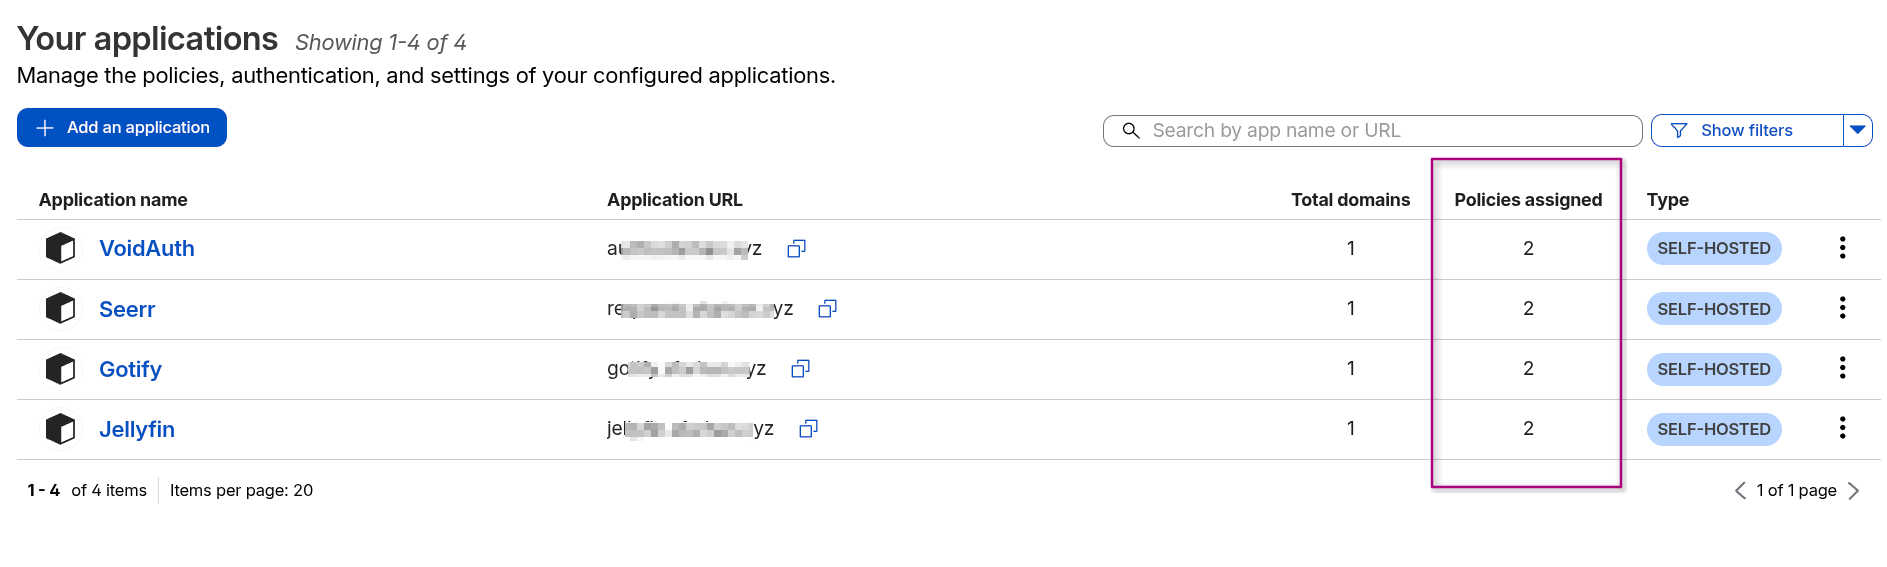Image resolution: width=1887 pixels, height=567 pixels.
Task: Copy the Seerr application URL
Action: tap(827, 308)
